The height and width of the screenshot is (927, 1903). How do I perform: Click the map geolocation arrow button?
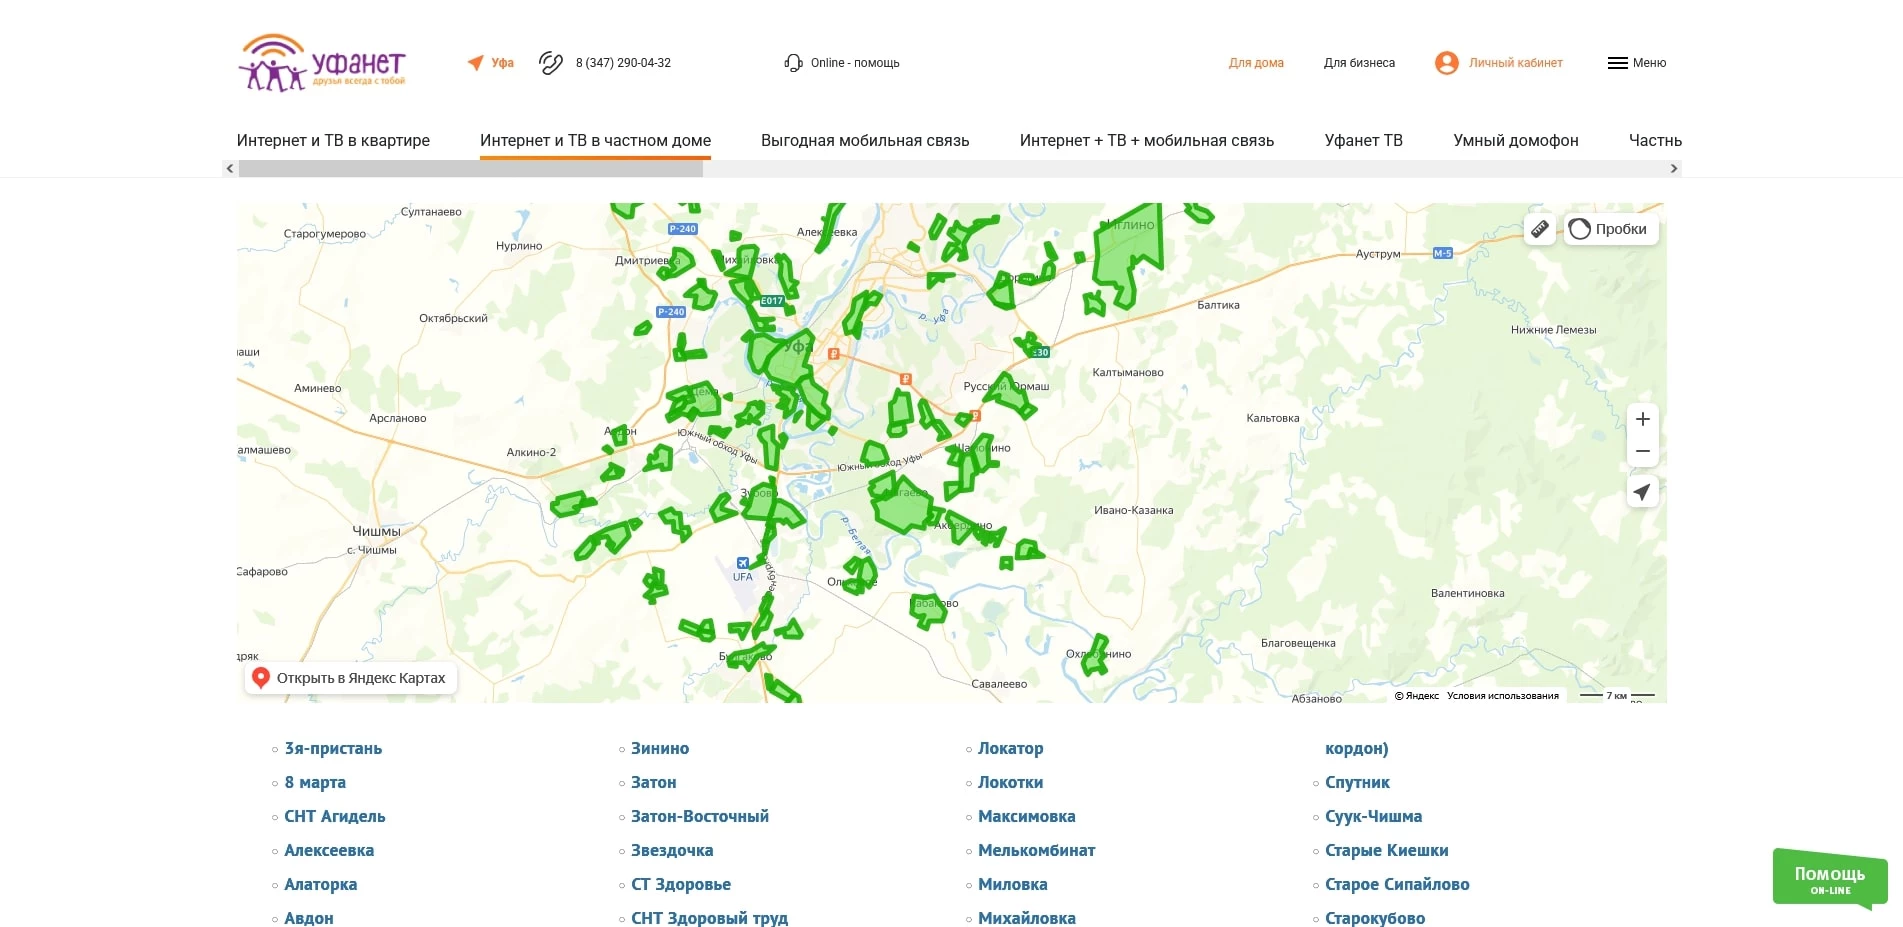click(x=1642, y=491)
